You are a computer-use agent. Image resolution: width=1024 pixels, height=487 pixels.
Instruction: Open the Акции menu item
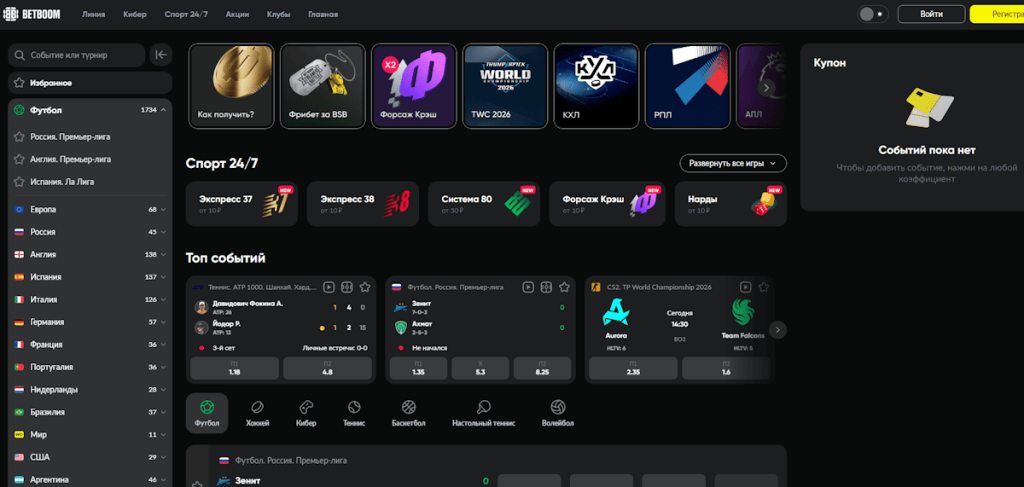pyautogui.click(x=237, y=14)
